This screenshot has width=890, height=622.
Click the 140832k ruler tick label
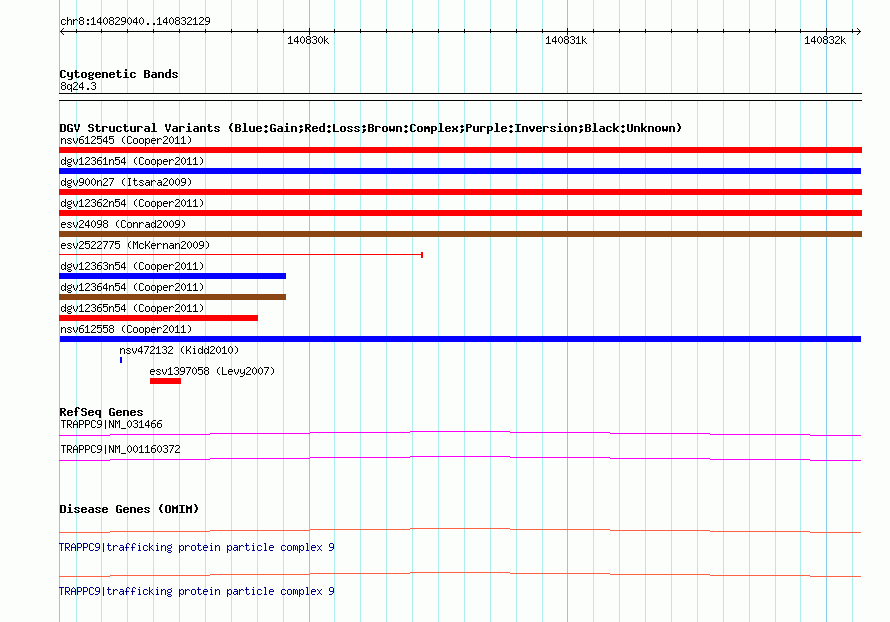[825, 40]
